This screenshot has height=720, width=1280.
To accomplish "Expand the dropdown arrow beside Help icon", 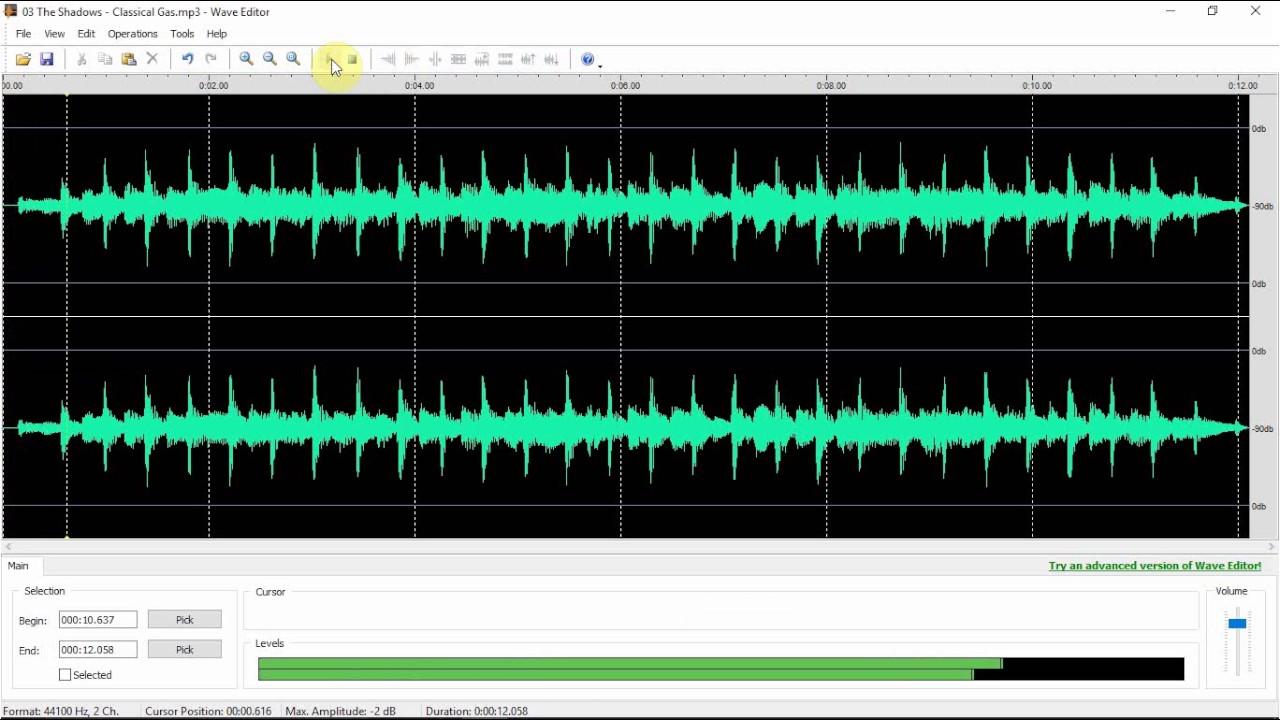I will [x=600, y=64].
